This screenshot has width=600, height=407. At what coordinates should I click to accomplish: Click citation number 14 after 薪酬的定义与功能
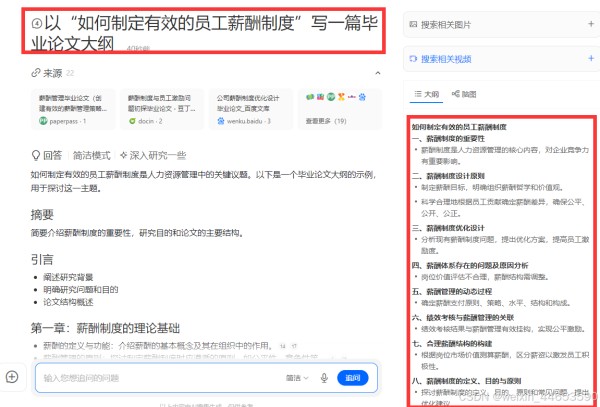pyautogui.click(x=282, y=346)
